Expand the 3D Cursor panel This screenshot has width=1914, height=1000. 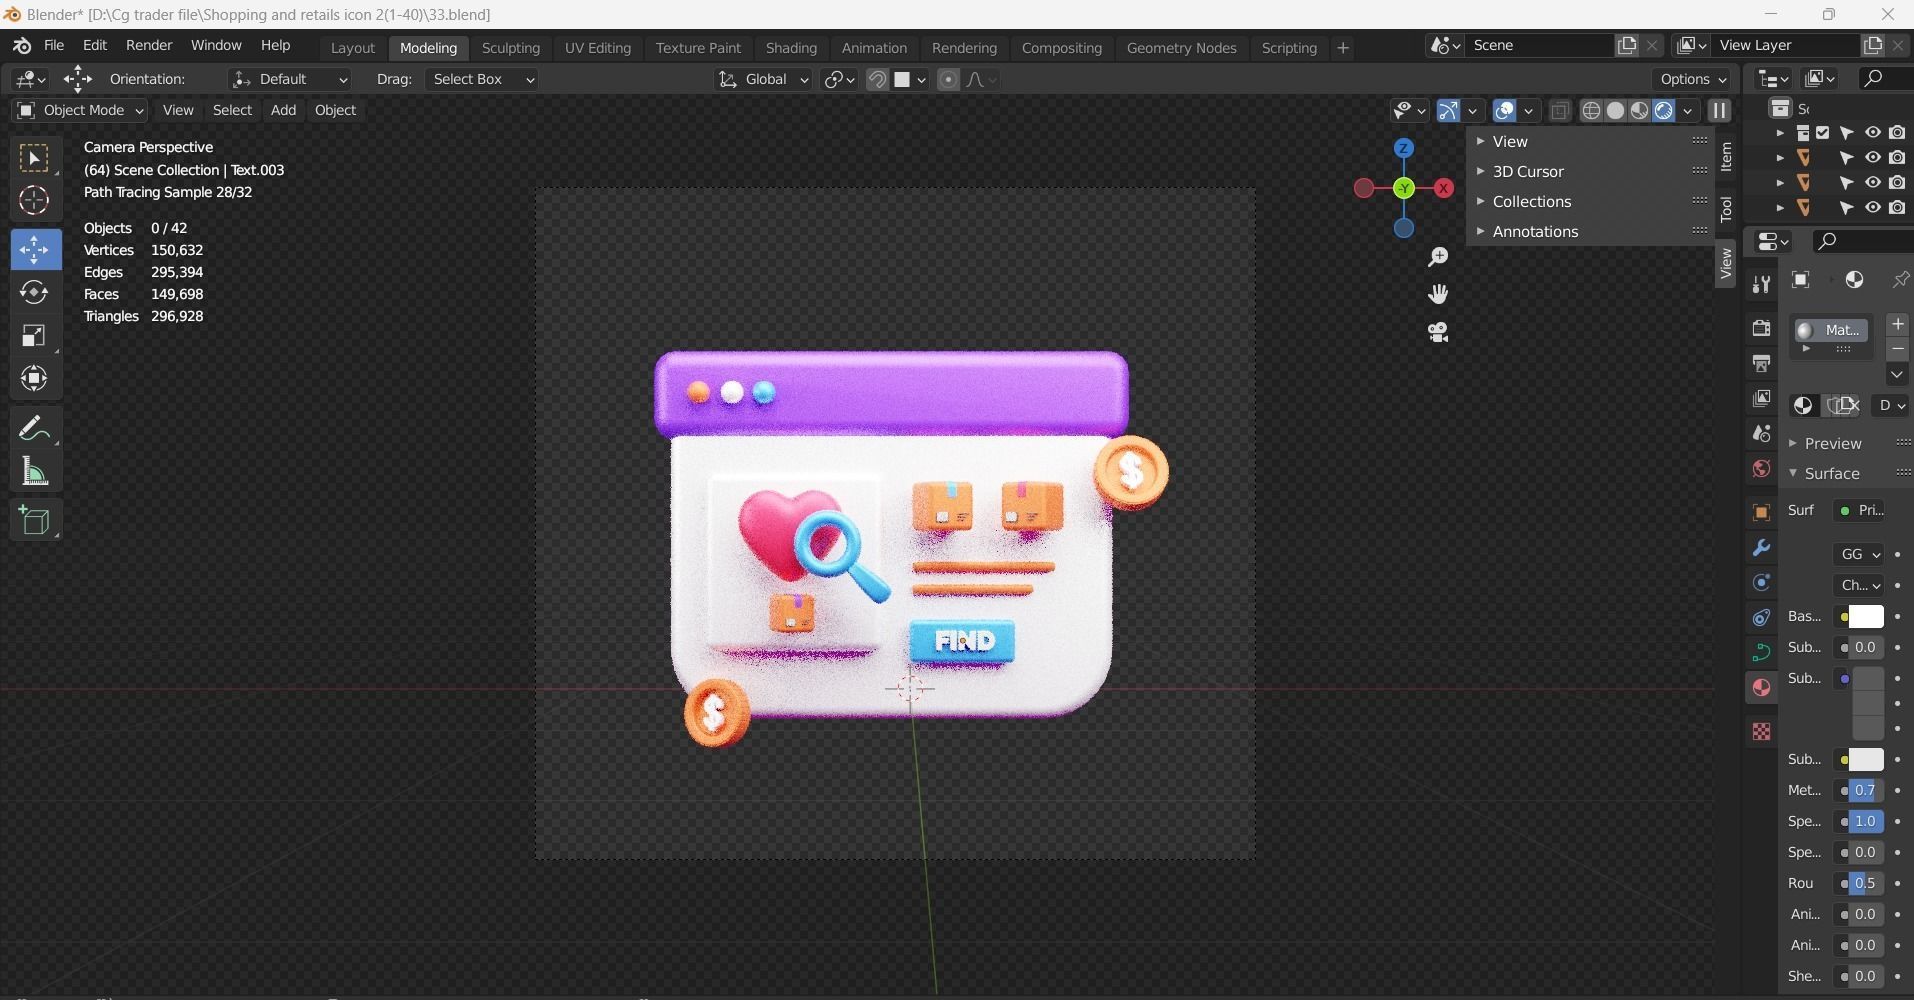point(1528,171)
